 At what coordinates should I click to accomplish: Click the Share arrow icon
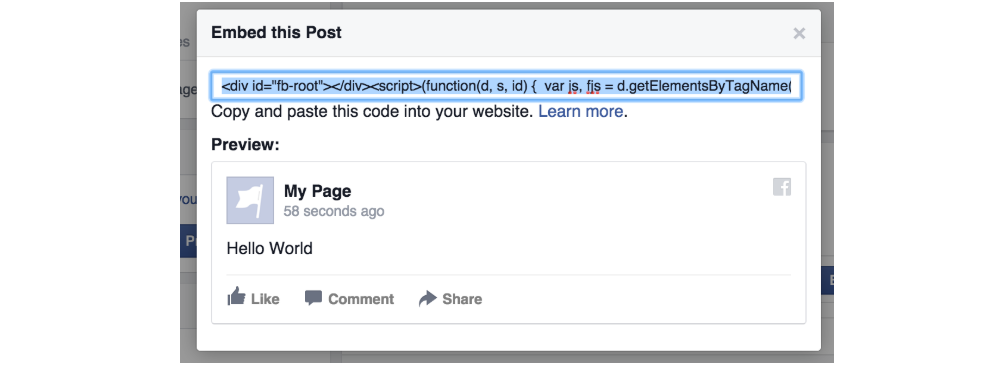pos(427,298)
